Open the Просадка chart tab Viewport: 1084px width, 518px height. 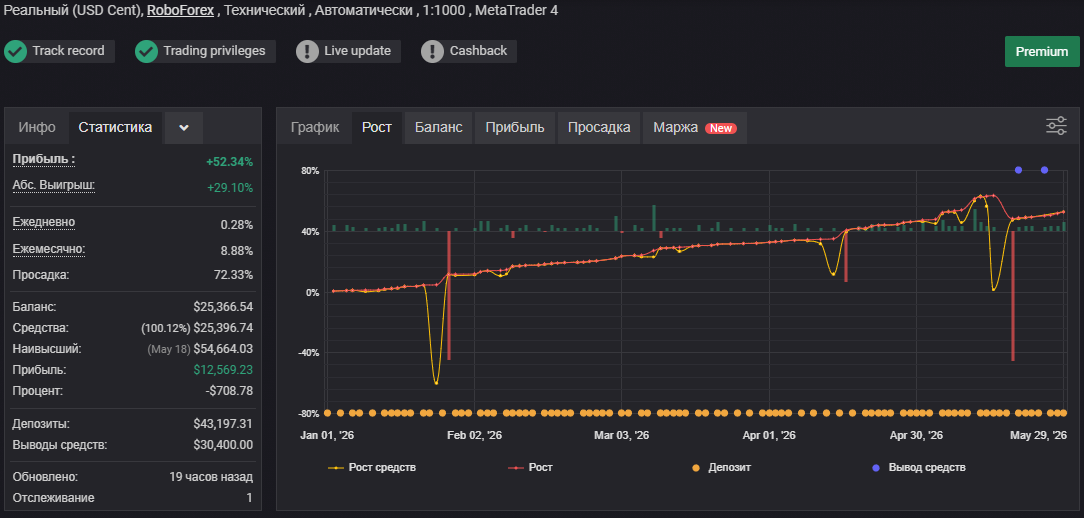coord(599,127)
